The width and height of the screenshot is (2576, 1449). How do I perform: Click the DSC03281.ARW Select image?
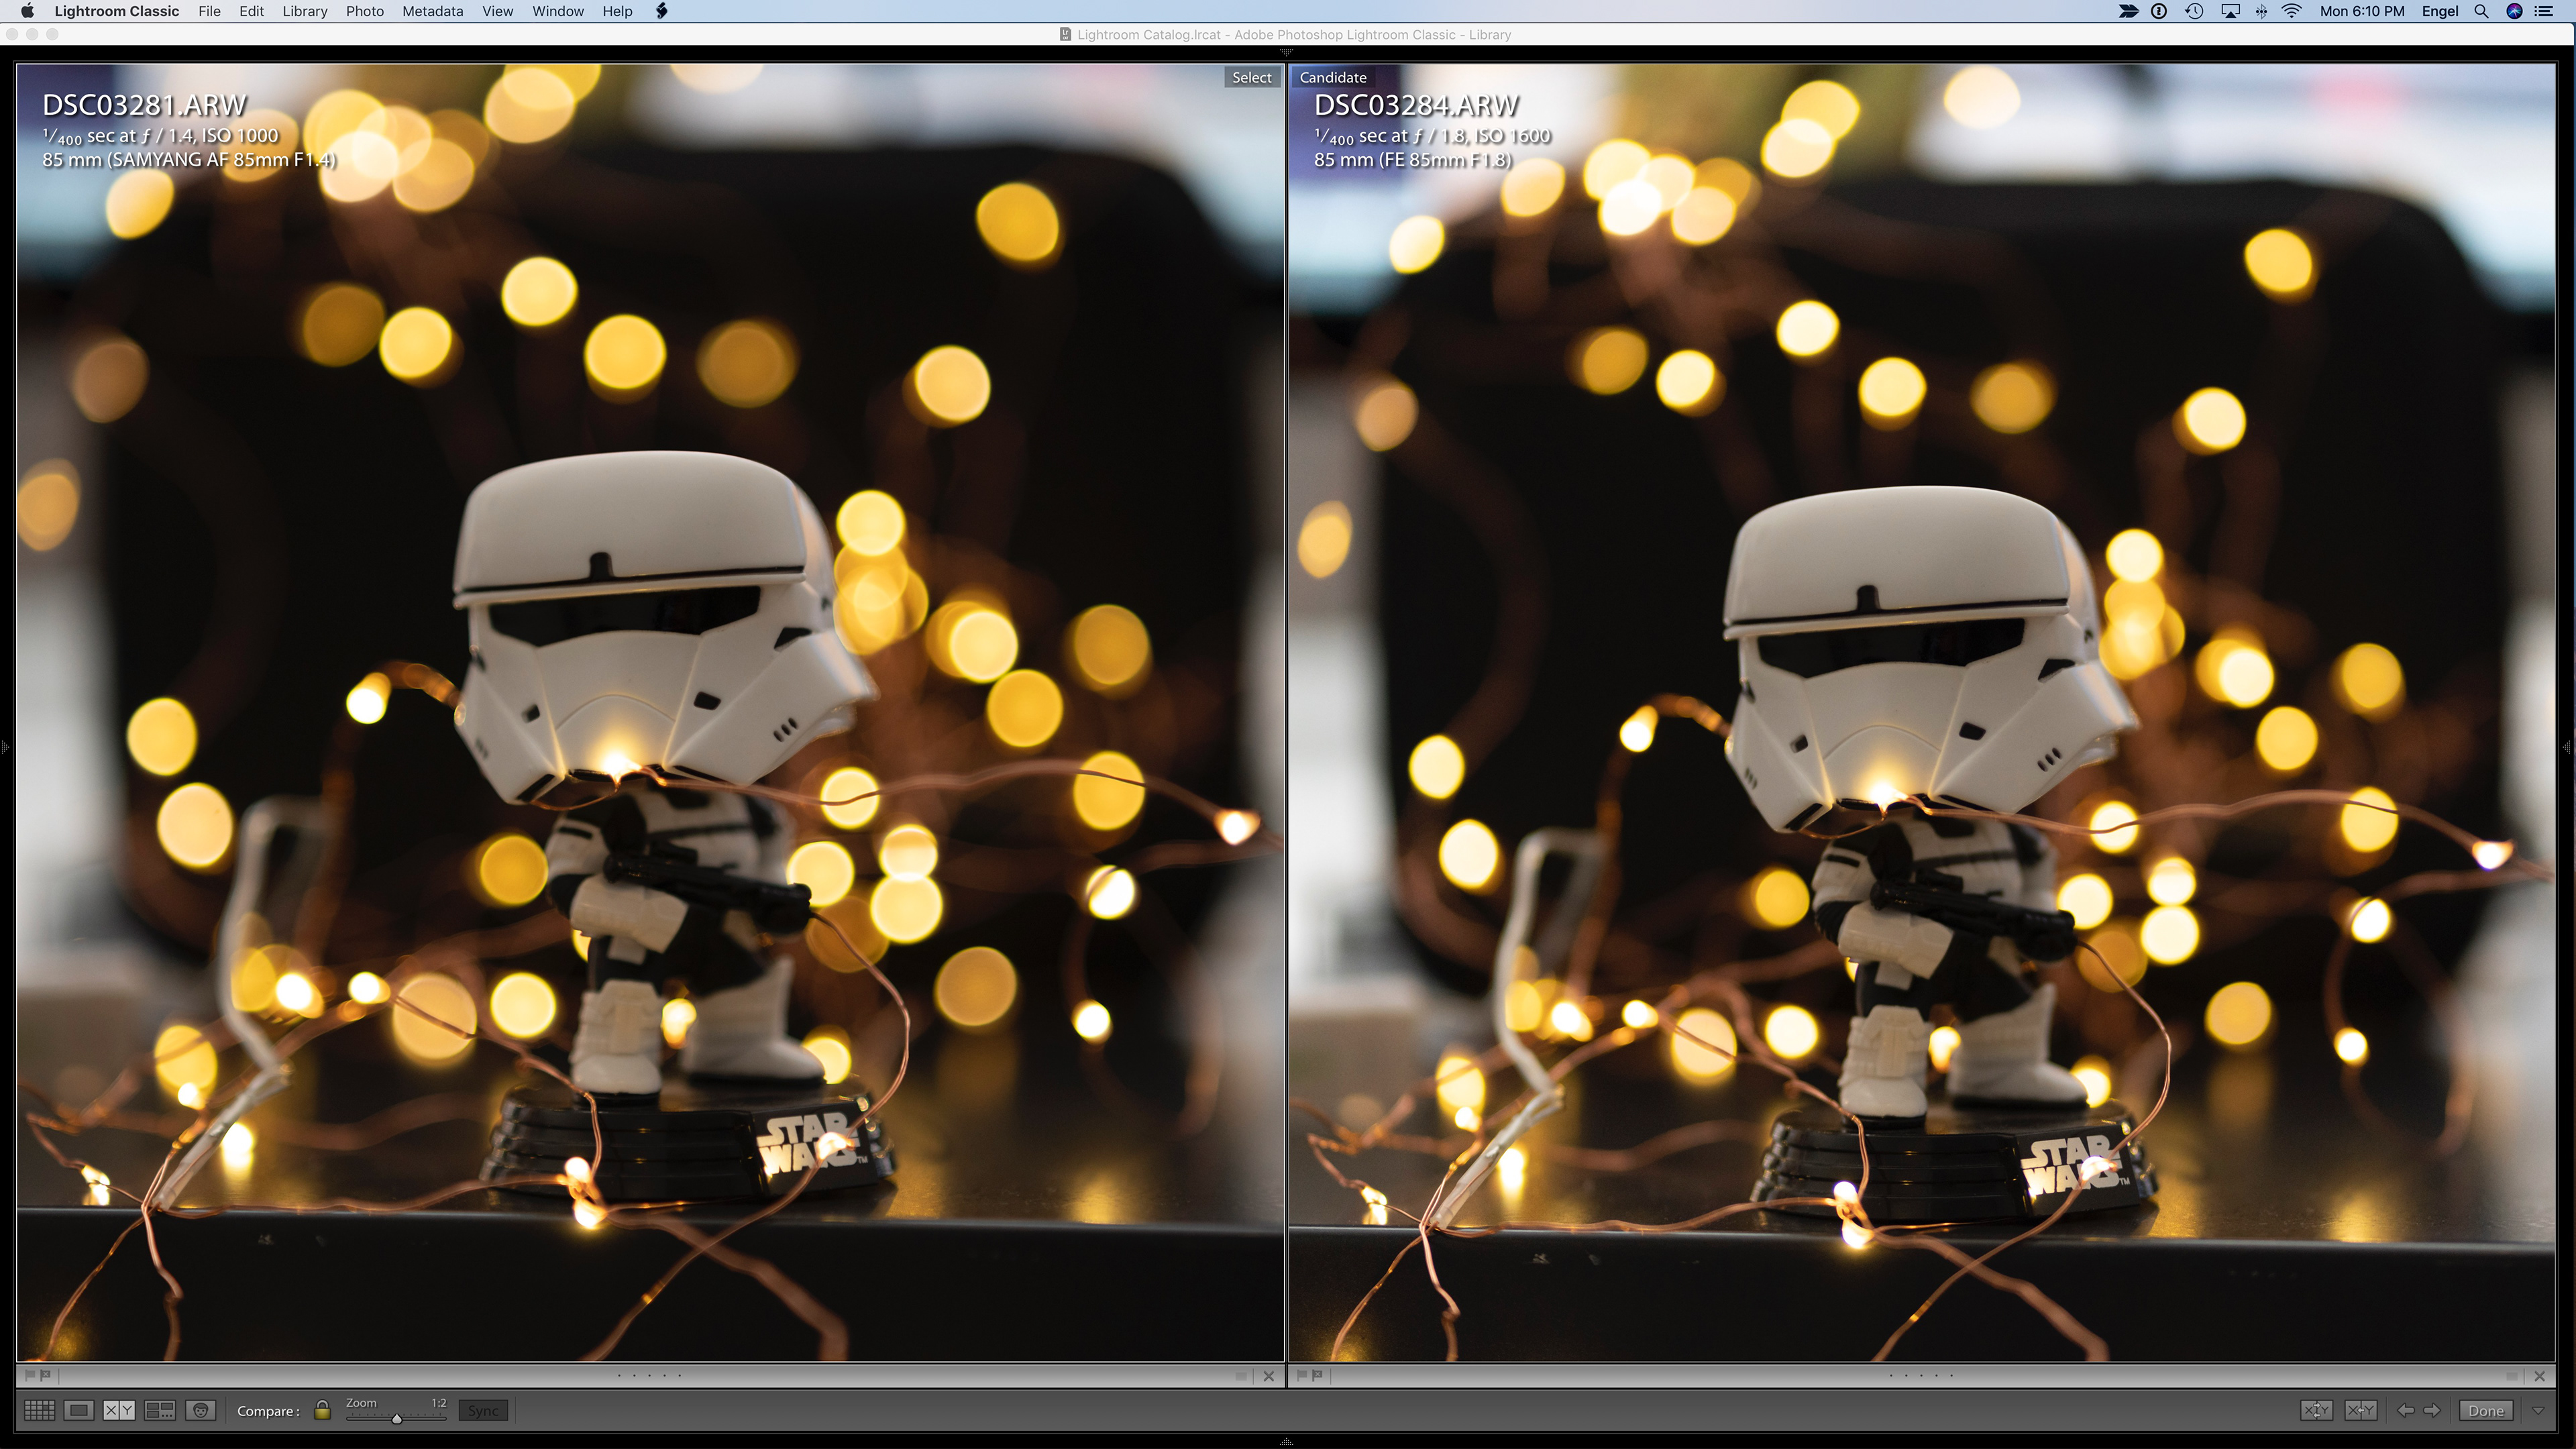[650, 712]
